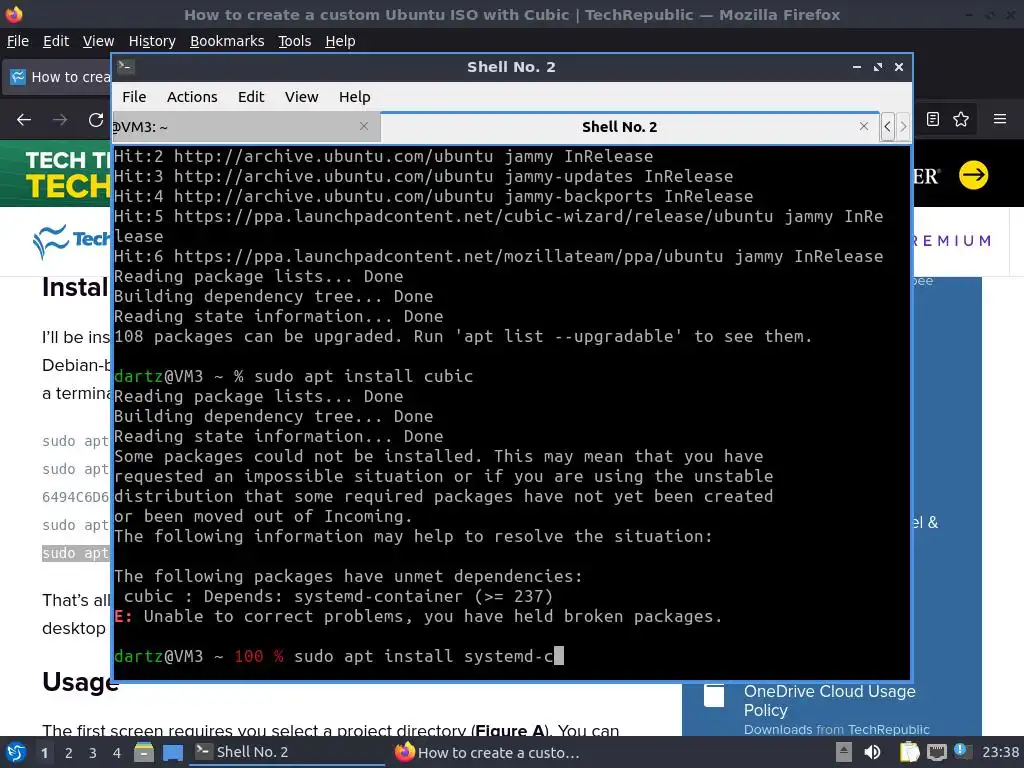Click the PREMIUM link in the site header

(x=953, y=241)
